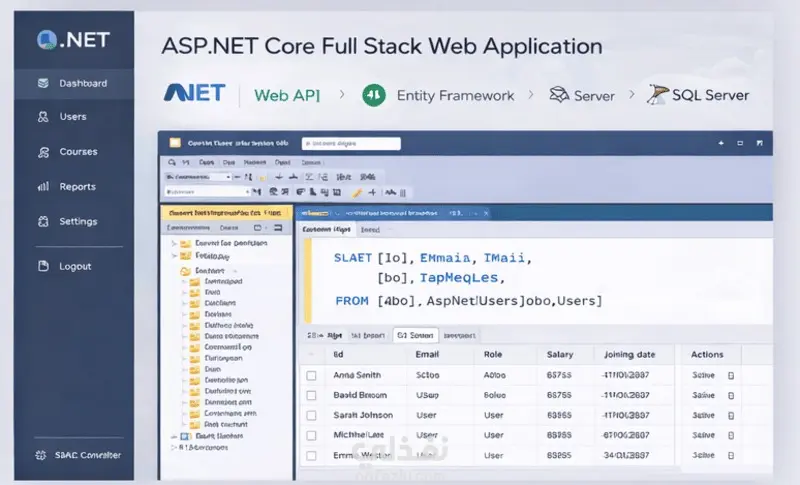Click the SLAET keyword in the query
The height and width of the screenshot is (485, 800).
point(353,258)
